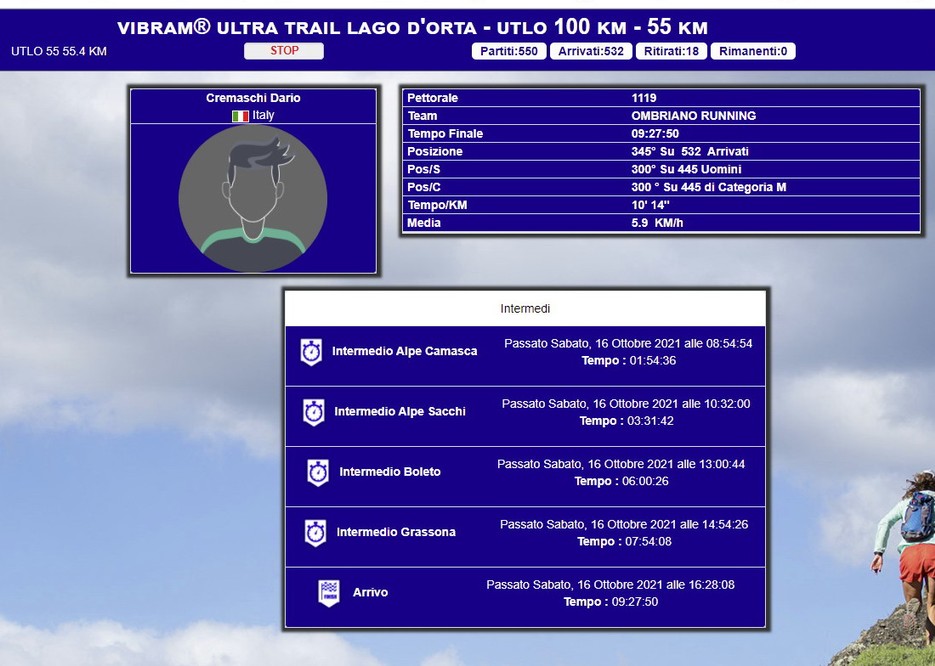Click the Italy flag icon
This screenshot has height=666, width=935.
[240, 116]
